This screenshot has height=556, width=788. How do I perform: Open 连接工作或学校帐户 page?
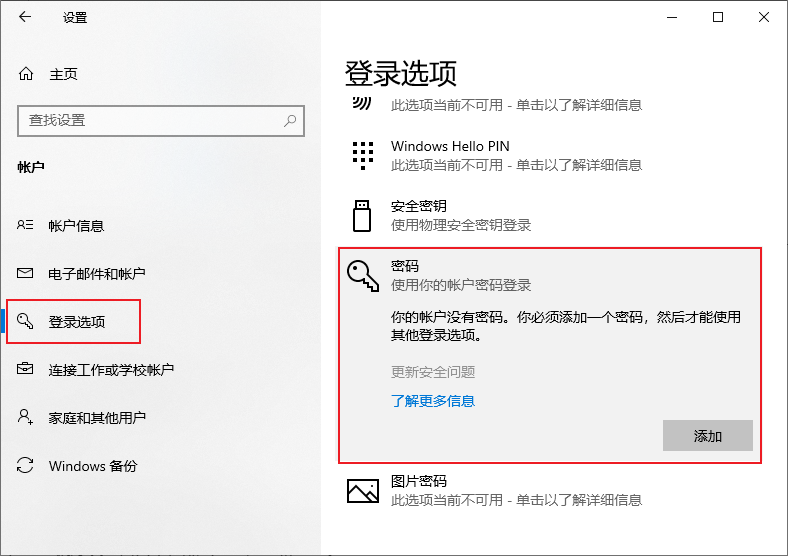(111, 370)
